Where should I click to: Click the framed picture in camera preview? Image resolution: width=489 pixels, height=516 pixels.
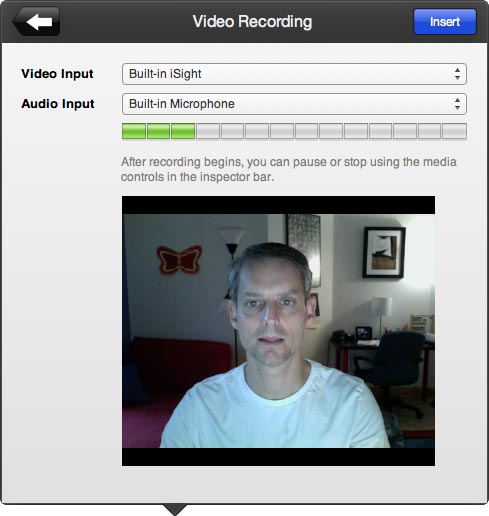384,252
